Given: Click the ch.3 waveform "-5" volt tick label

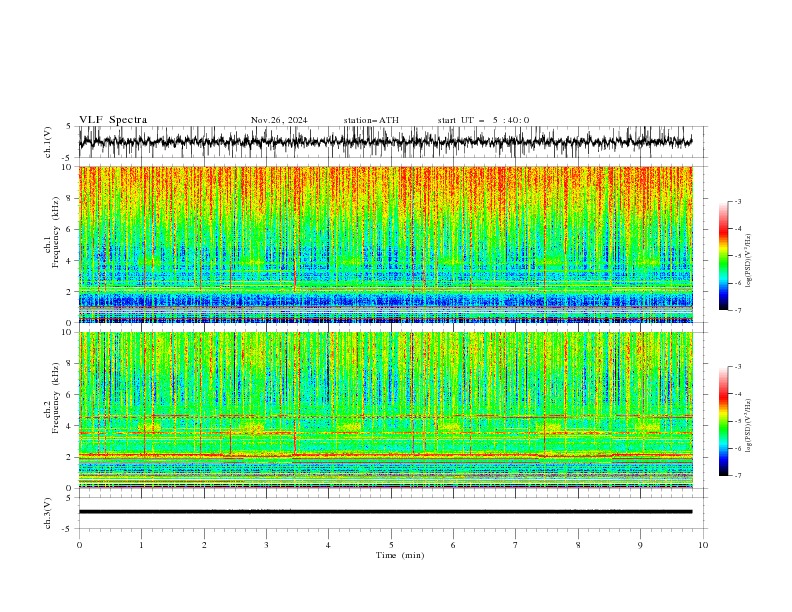Looking at the screenshot, I should point(68,529).
